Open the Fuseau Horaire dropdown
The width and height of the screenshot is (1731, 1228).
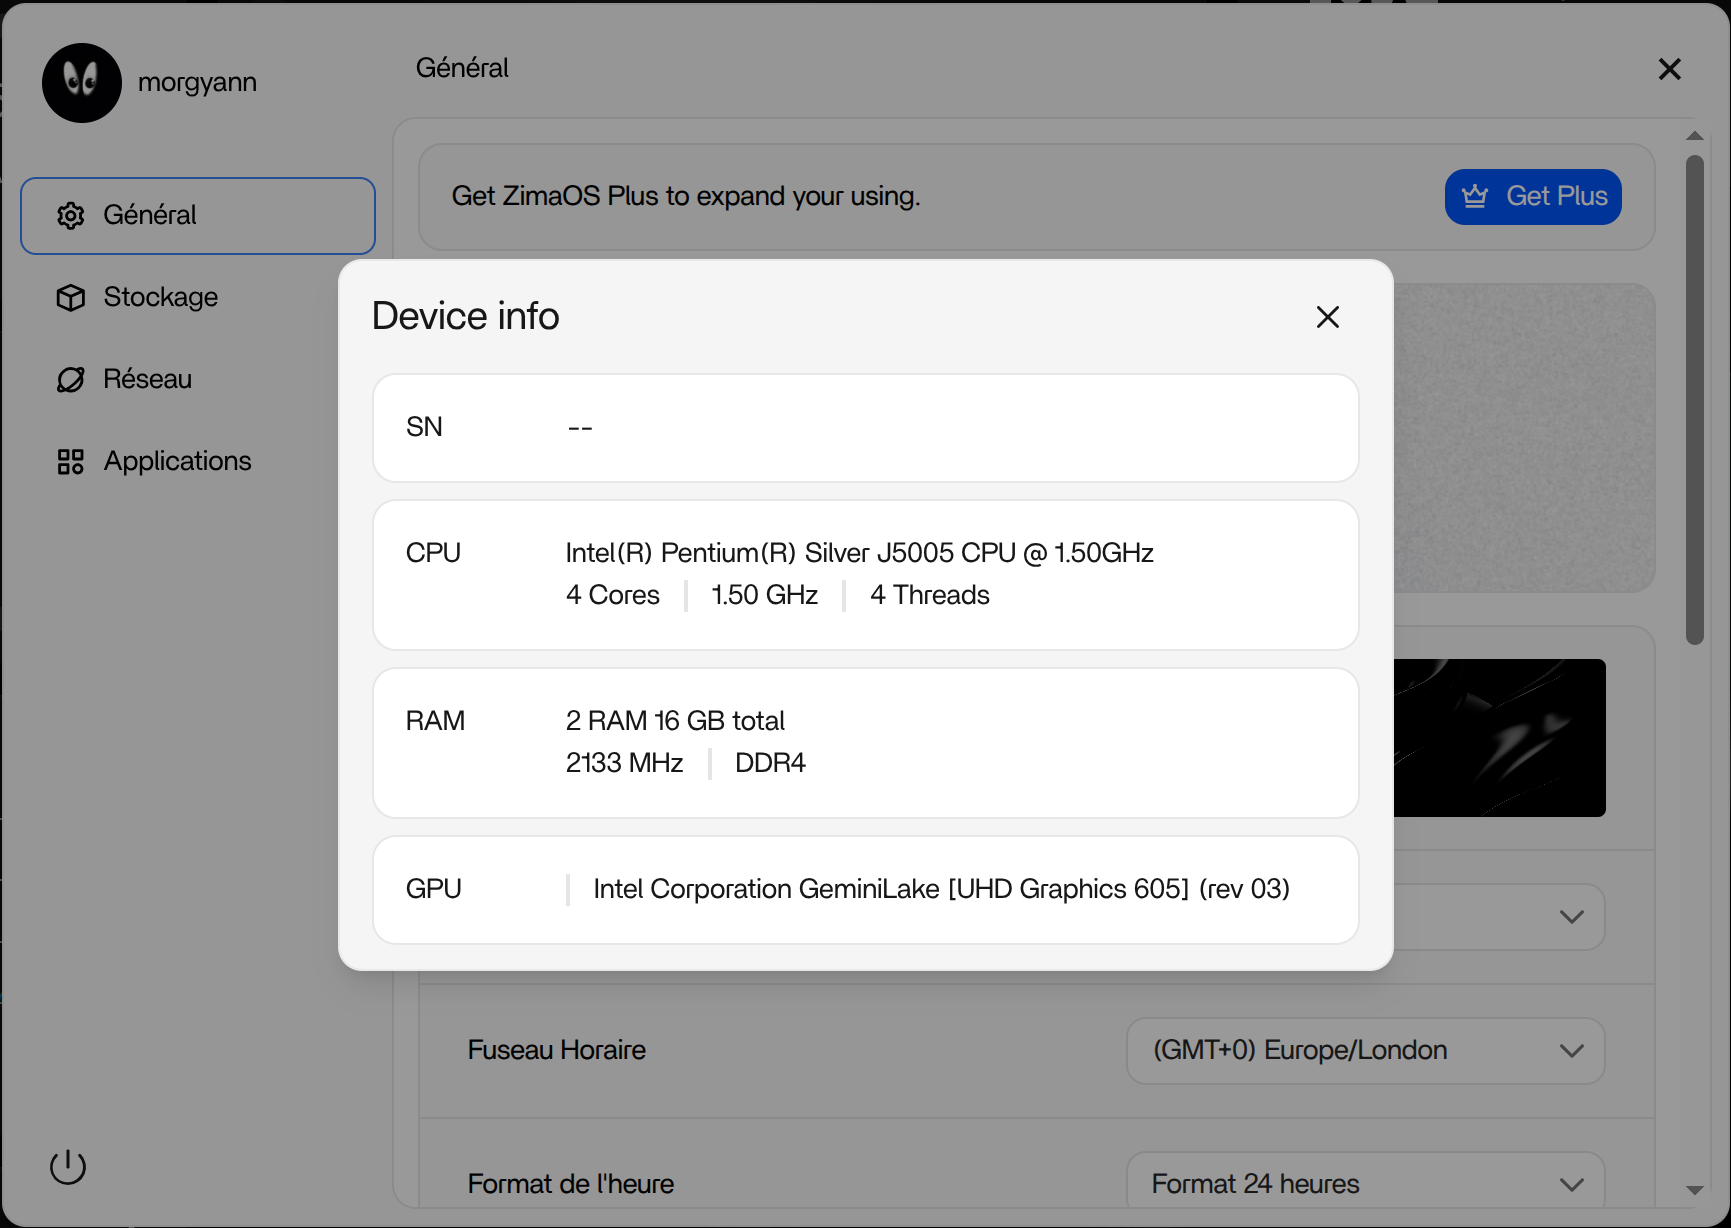(1365, 1051)
